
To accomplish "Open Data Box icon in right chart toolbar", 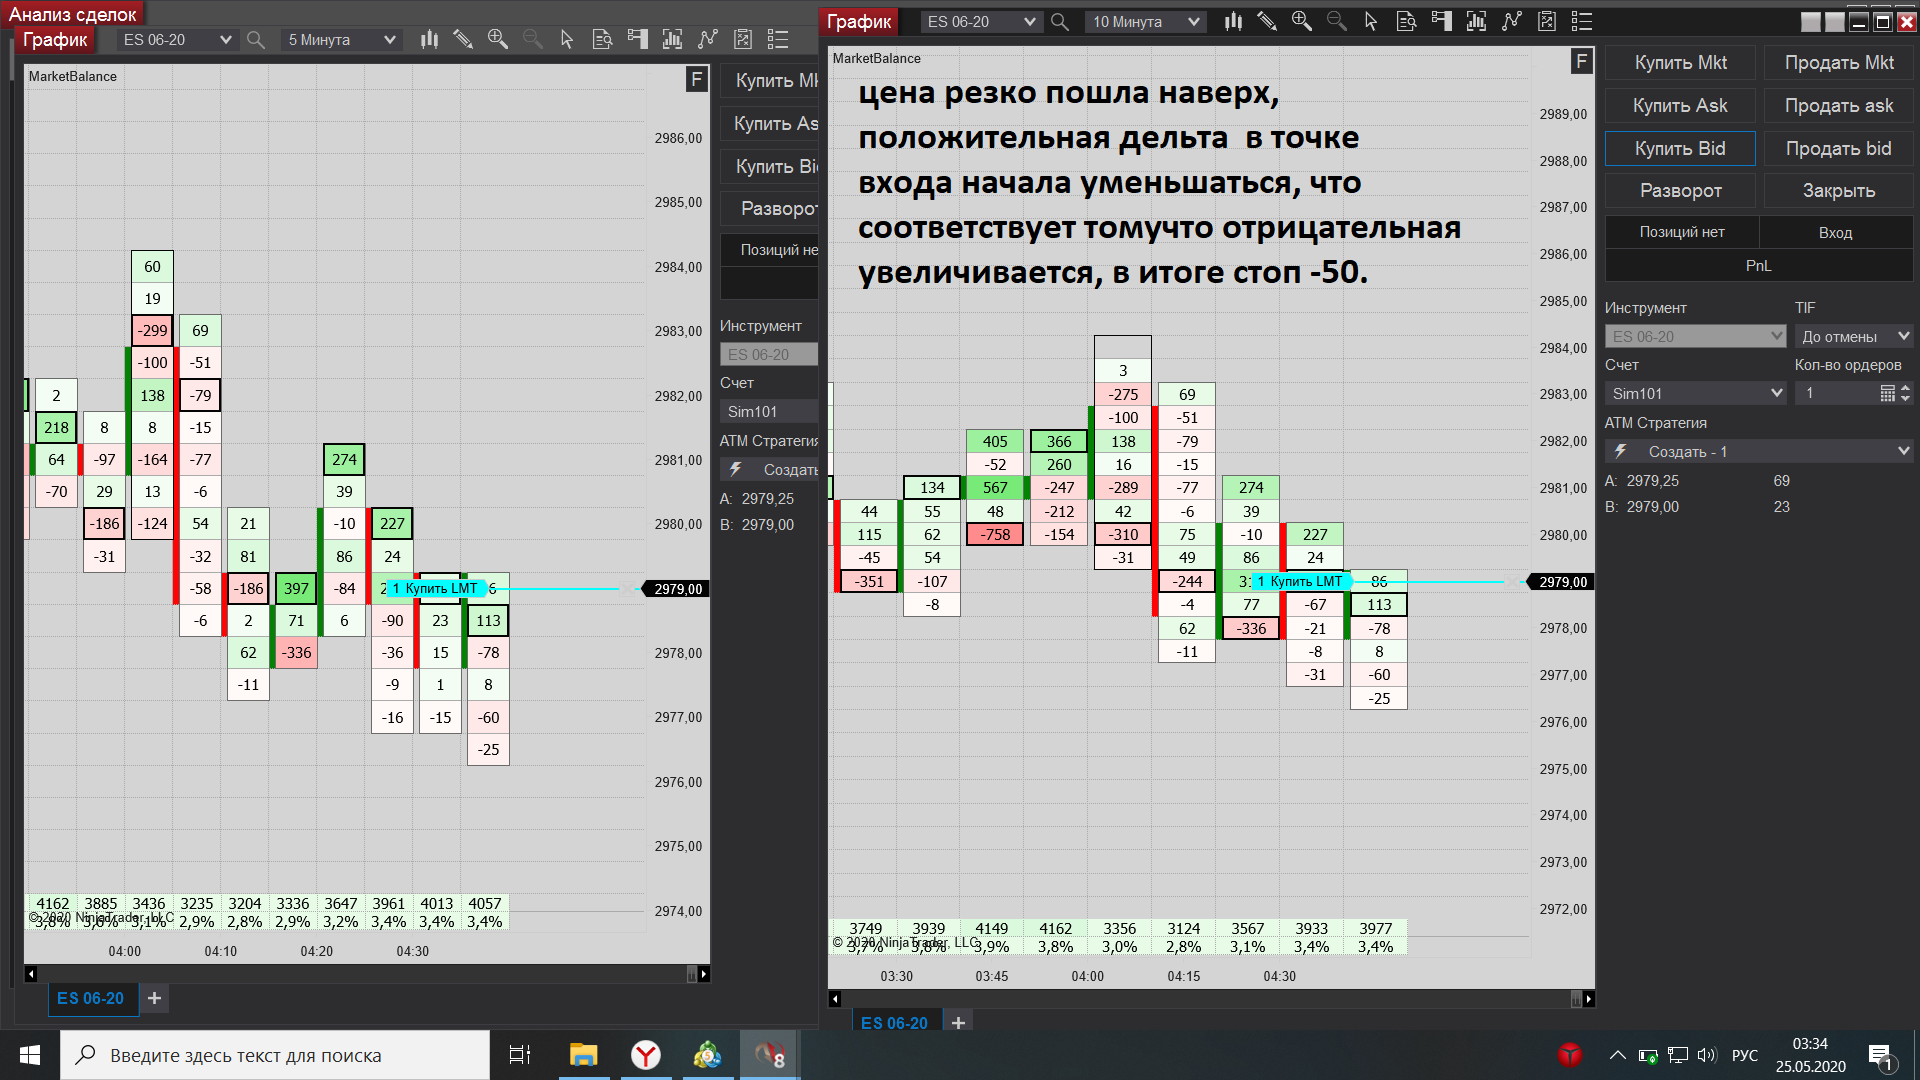I will click(x=1406, y=21).
